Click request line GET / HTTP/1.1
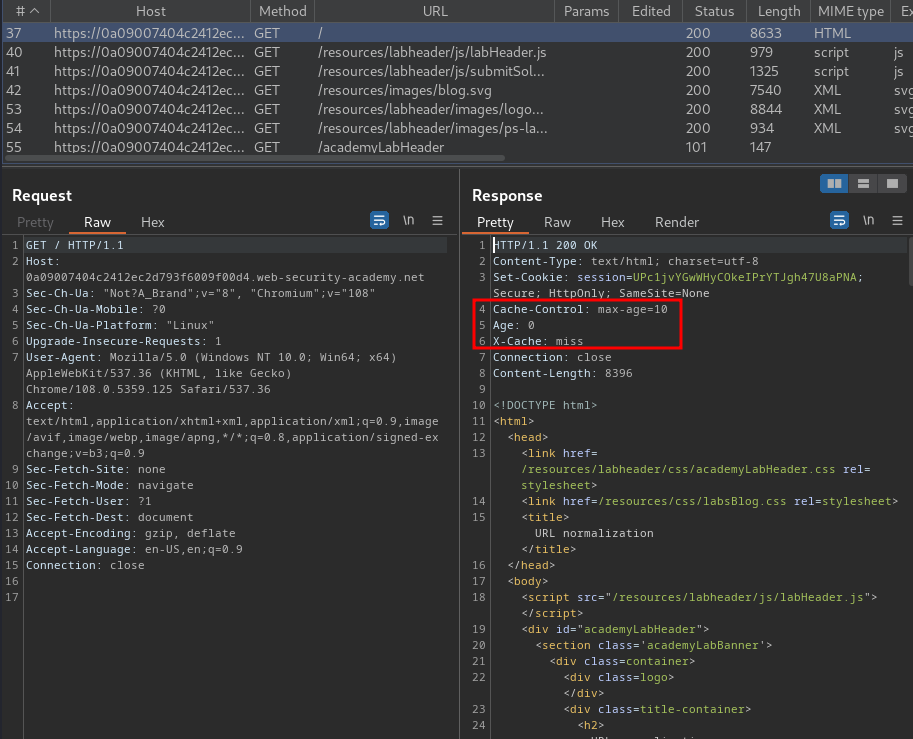 click(75, 245)
